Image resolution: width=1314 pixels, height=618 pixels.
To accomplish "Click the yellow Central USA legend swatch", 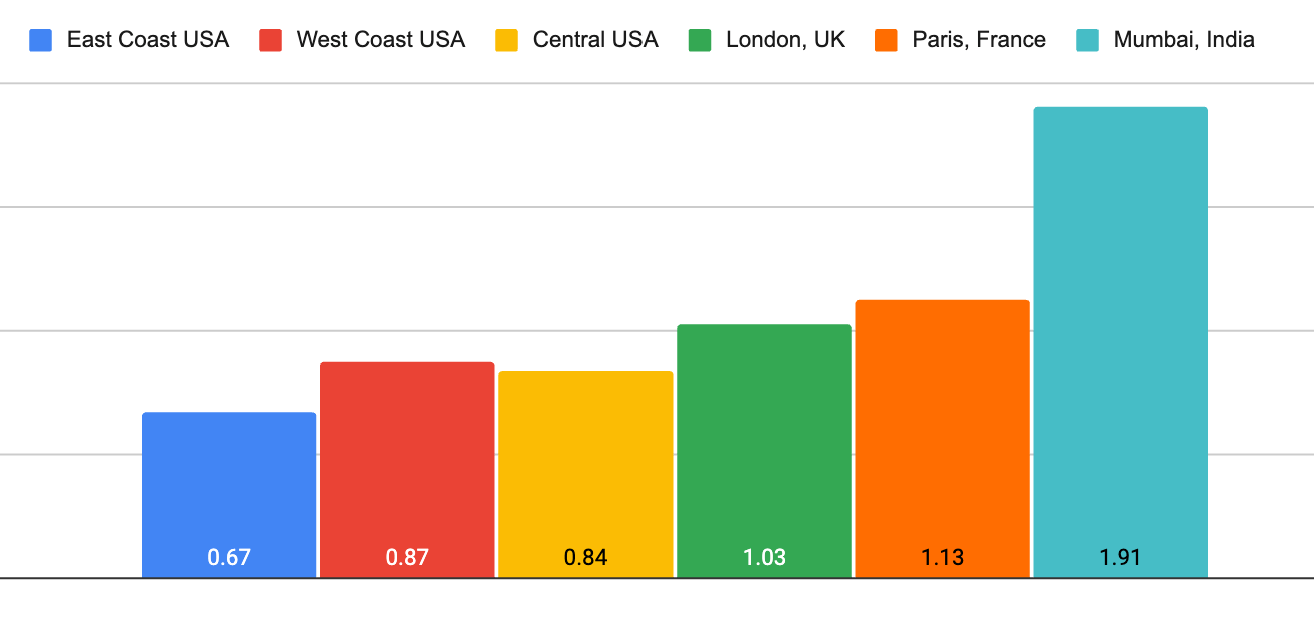I will 507,41.
